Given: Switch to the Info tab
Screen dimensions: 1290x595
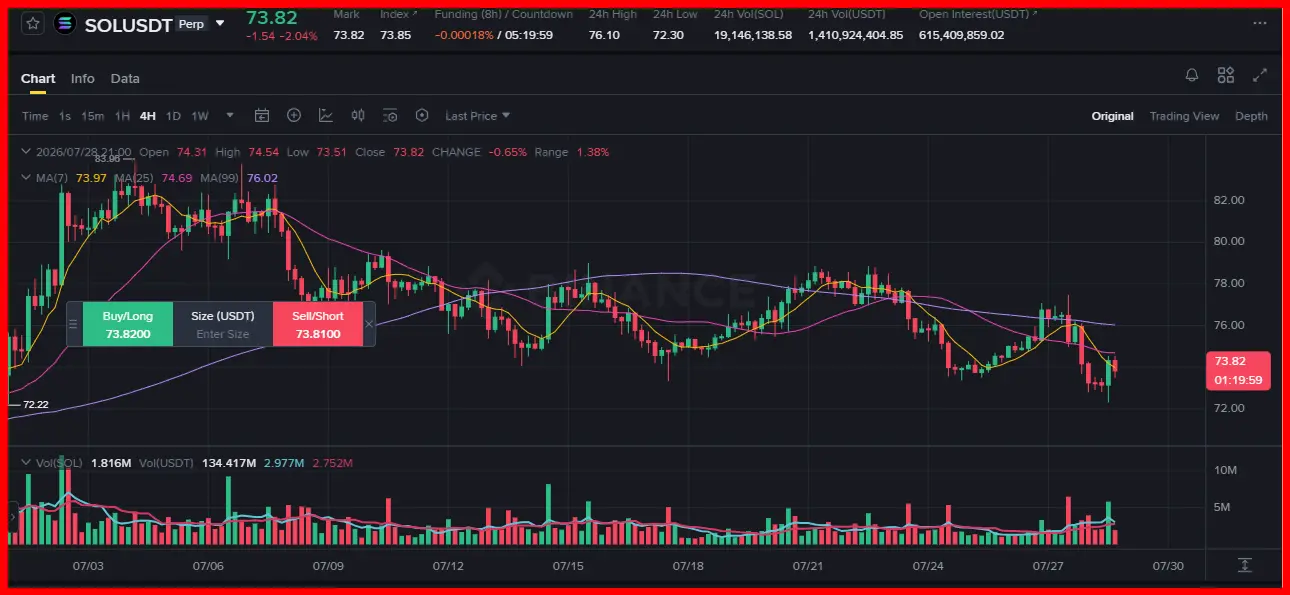Looking at the screenshot, I should pos(83,78).
